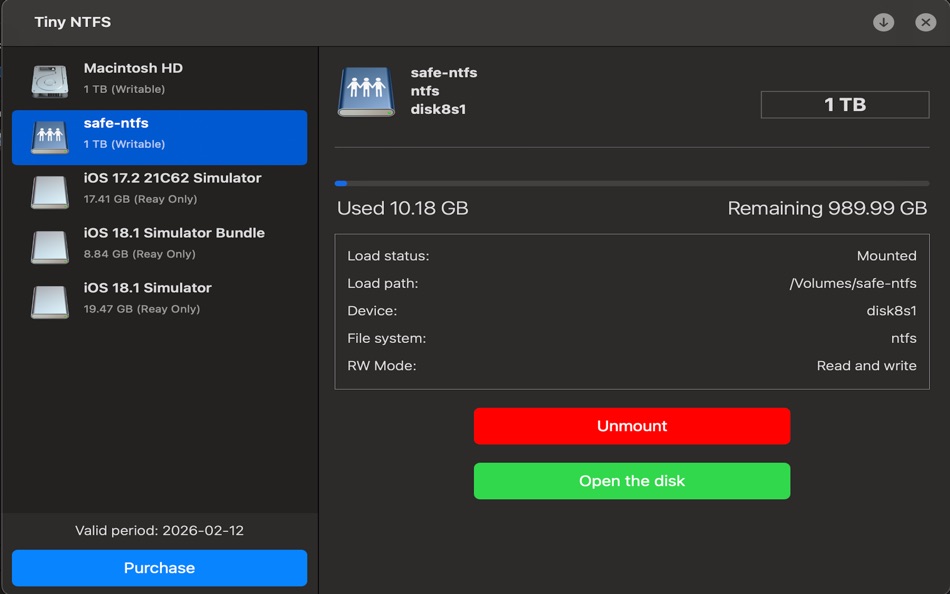Click the safe-ntfs shared drive icon in sidebar
Viewport: 950px width, 594px height.
coord(50,137)
